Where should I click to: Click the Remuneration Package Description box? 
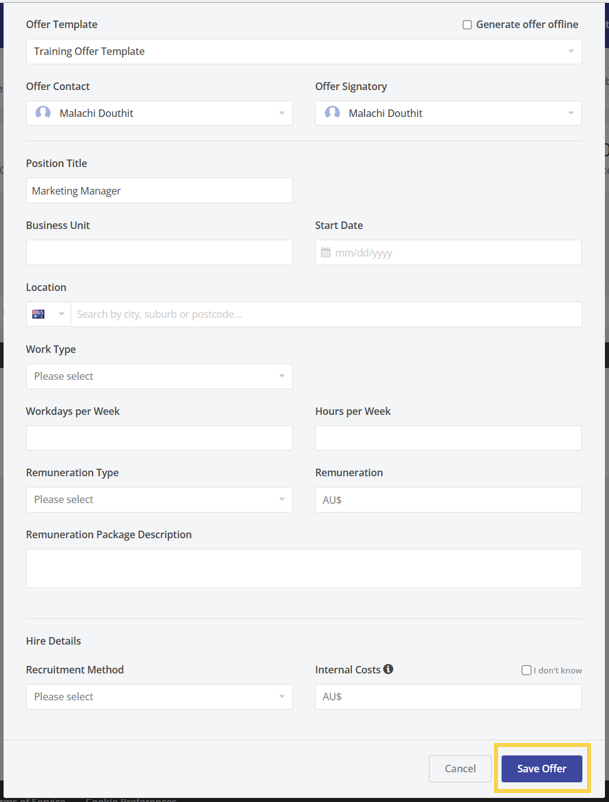304,568
